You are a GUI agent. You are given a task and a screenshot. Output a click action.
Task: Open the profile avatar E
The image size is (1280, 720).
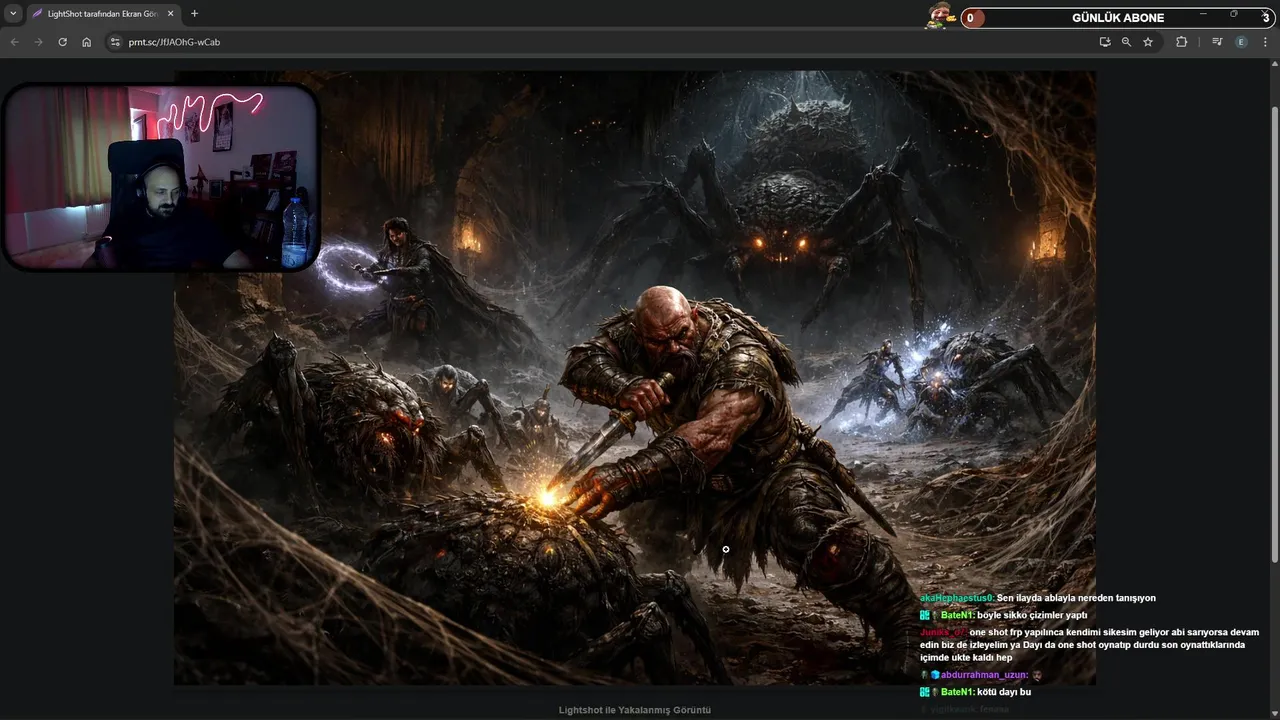click(1241, 42)
